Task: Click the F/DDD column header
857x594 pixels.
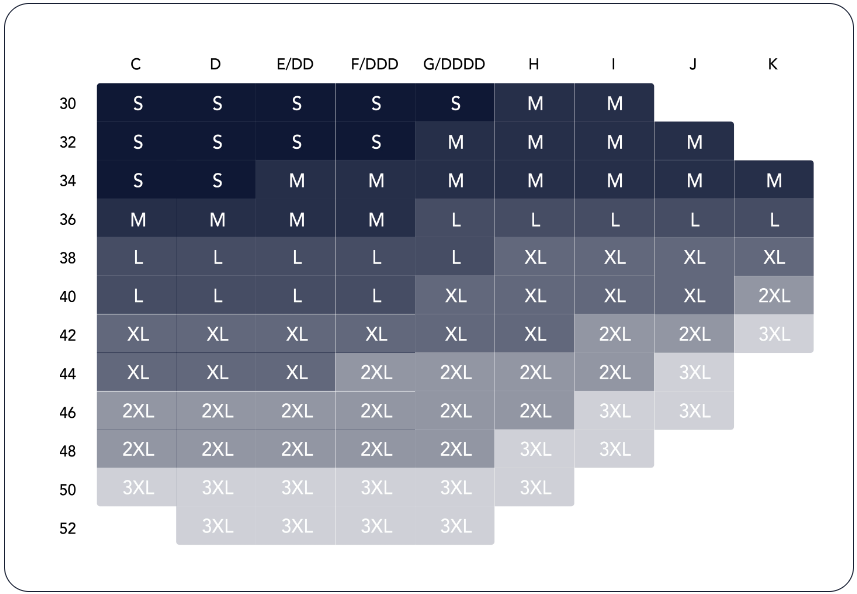Action: tap(375, 65)
